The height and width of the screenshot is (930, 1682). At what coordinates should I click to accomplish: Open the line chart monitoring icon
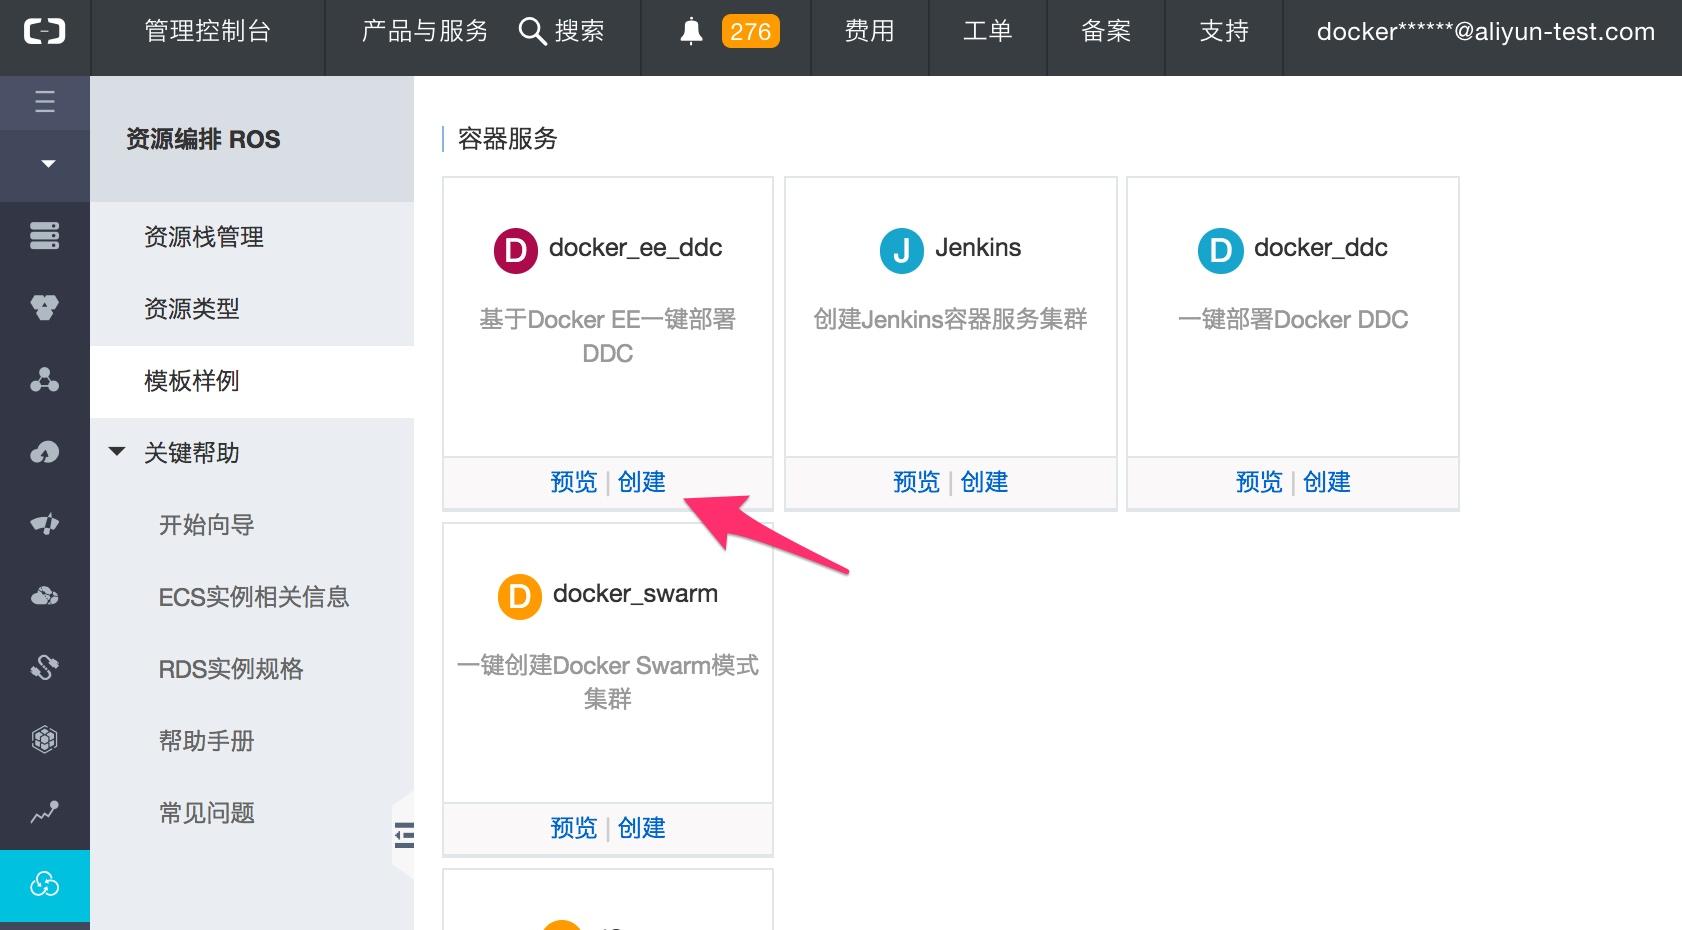pyautogui.click(x=44, y=812)
